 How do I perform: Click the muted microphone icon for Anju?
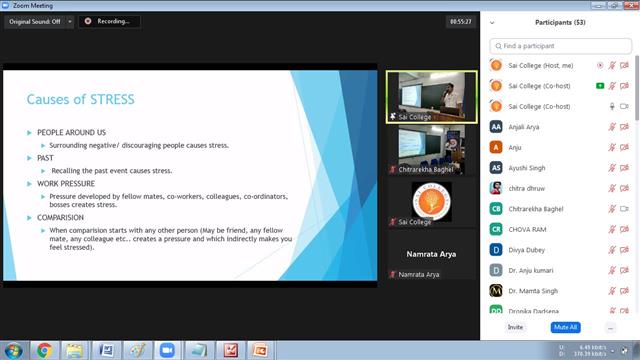click(612, 147)
